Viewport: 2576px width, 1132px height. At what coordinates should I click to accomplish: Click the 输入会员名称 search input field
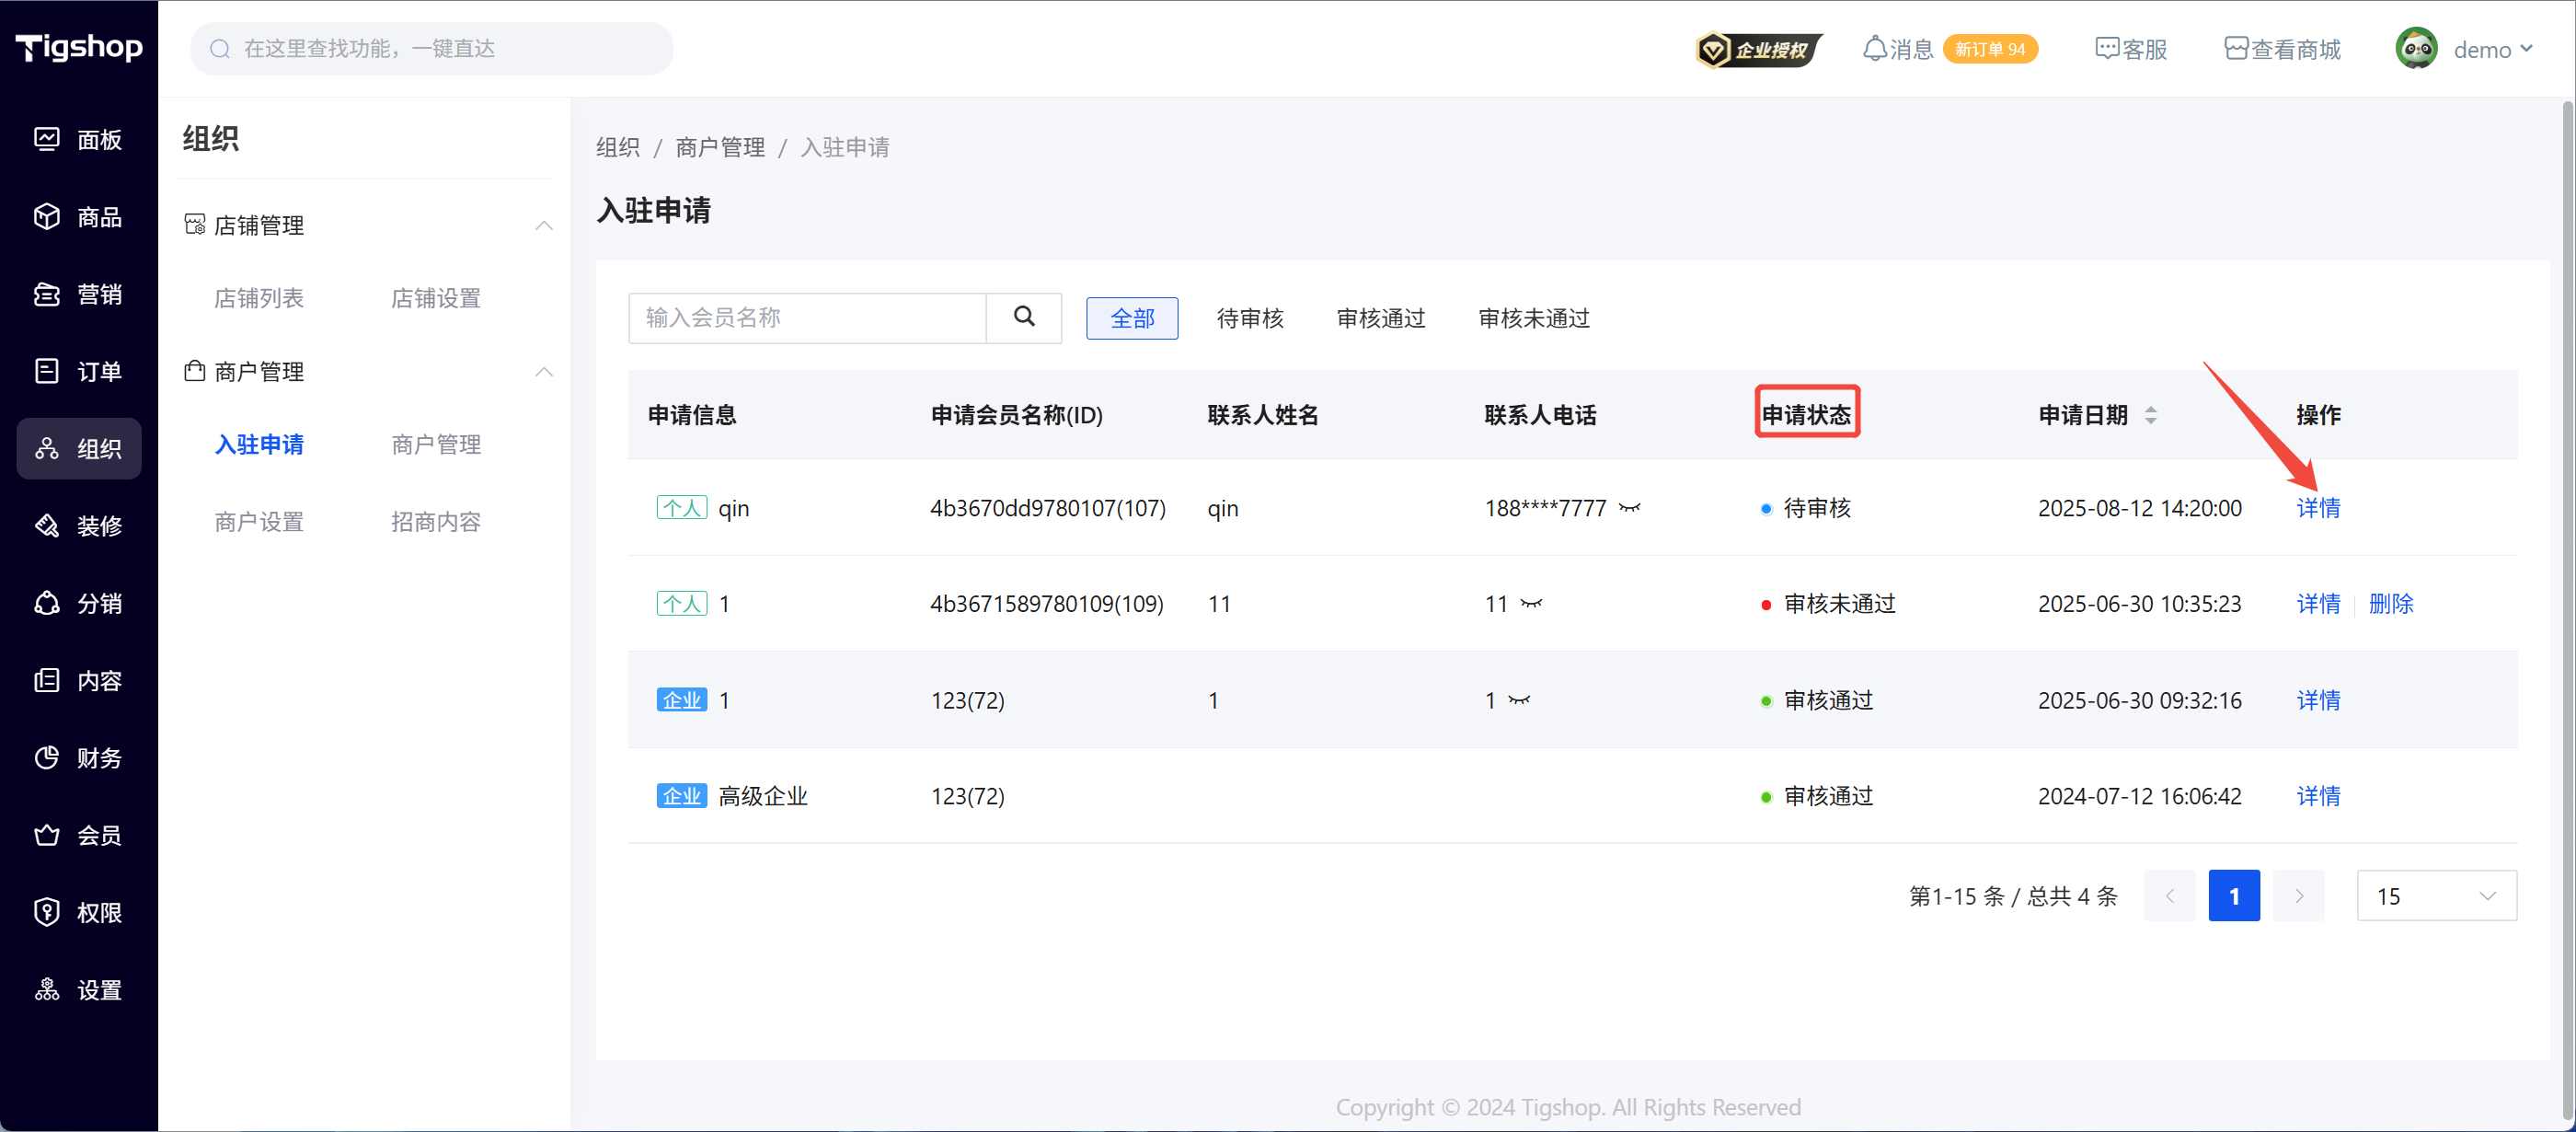(x=806, y=318)
